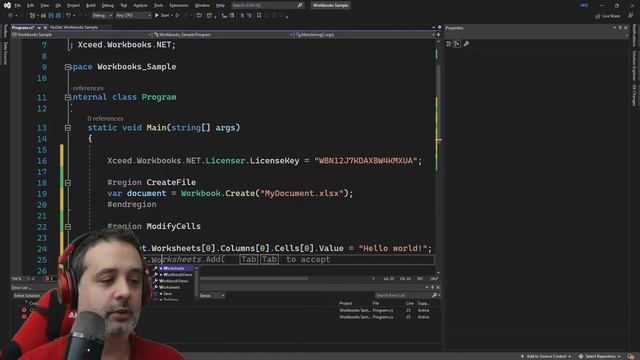Click the Alphabetical sort icon in Properties
The width and height of the screenshot is (640, 360).
pyautogui.click(x=457, y=44)
